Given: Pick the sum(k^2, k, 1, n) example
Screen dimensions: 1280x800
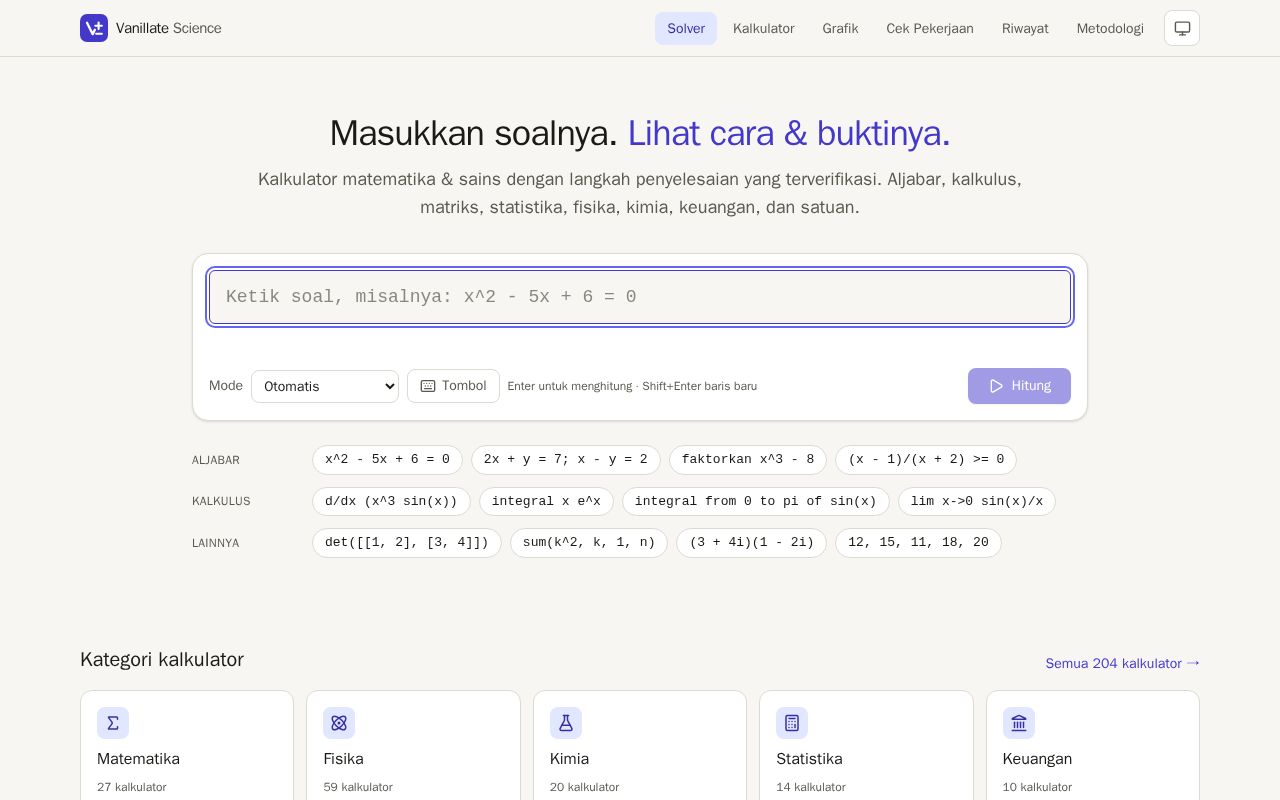Looking at the screenshot, I should pyautogui.click(x=589, y=543).
